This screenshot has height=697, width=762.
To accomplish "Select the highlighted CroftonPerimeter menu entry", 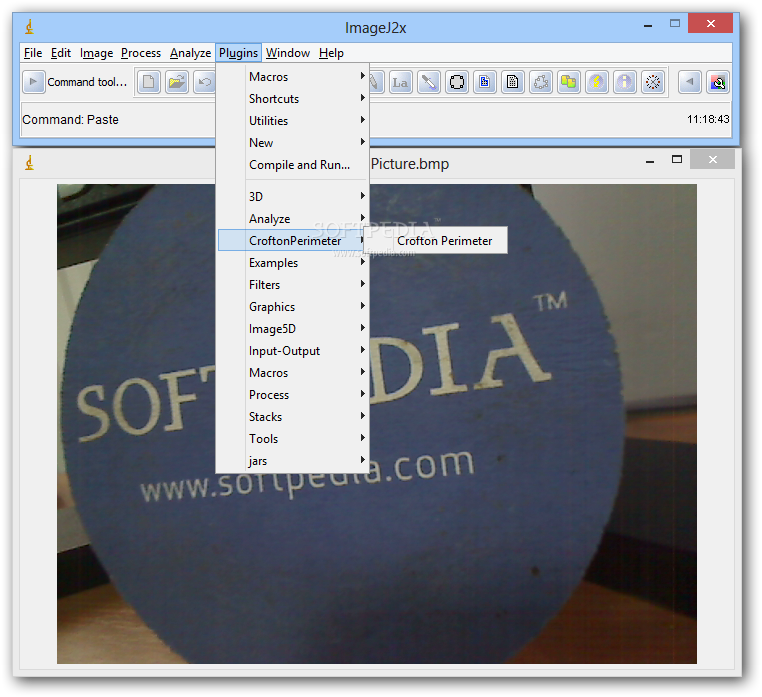I will 293,241.
